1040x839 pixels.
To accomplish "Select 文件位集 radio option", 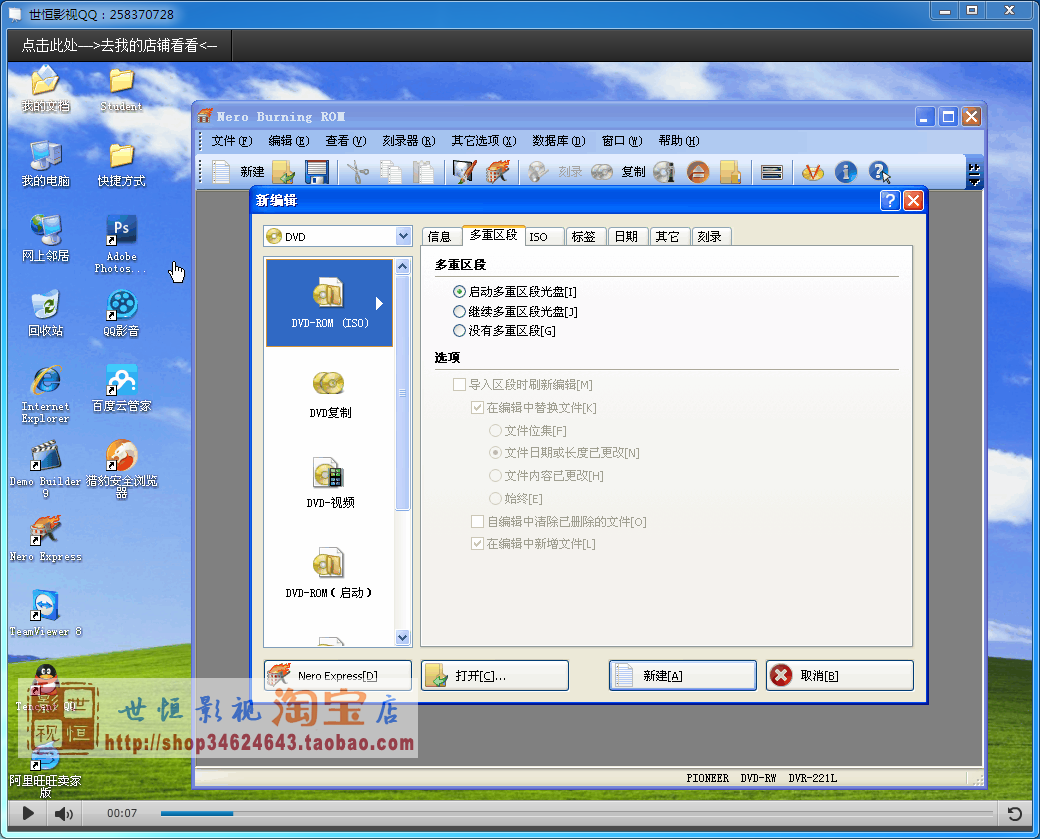I will click(x=495, y=430).
